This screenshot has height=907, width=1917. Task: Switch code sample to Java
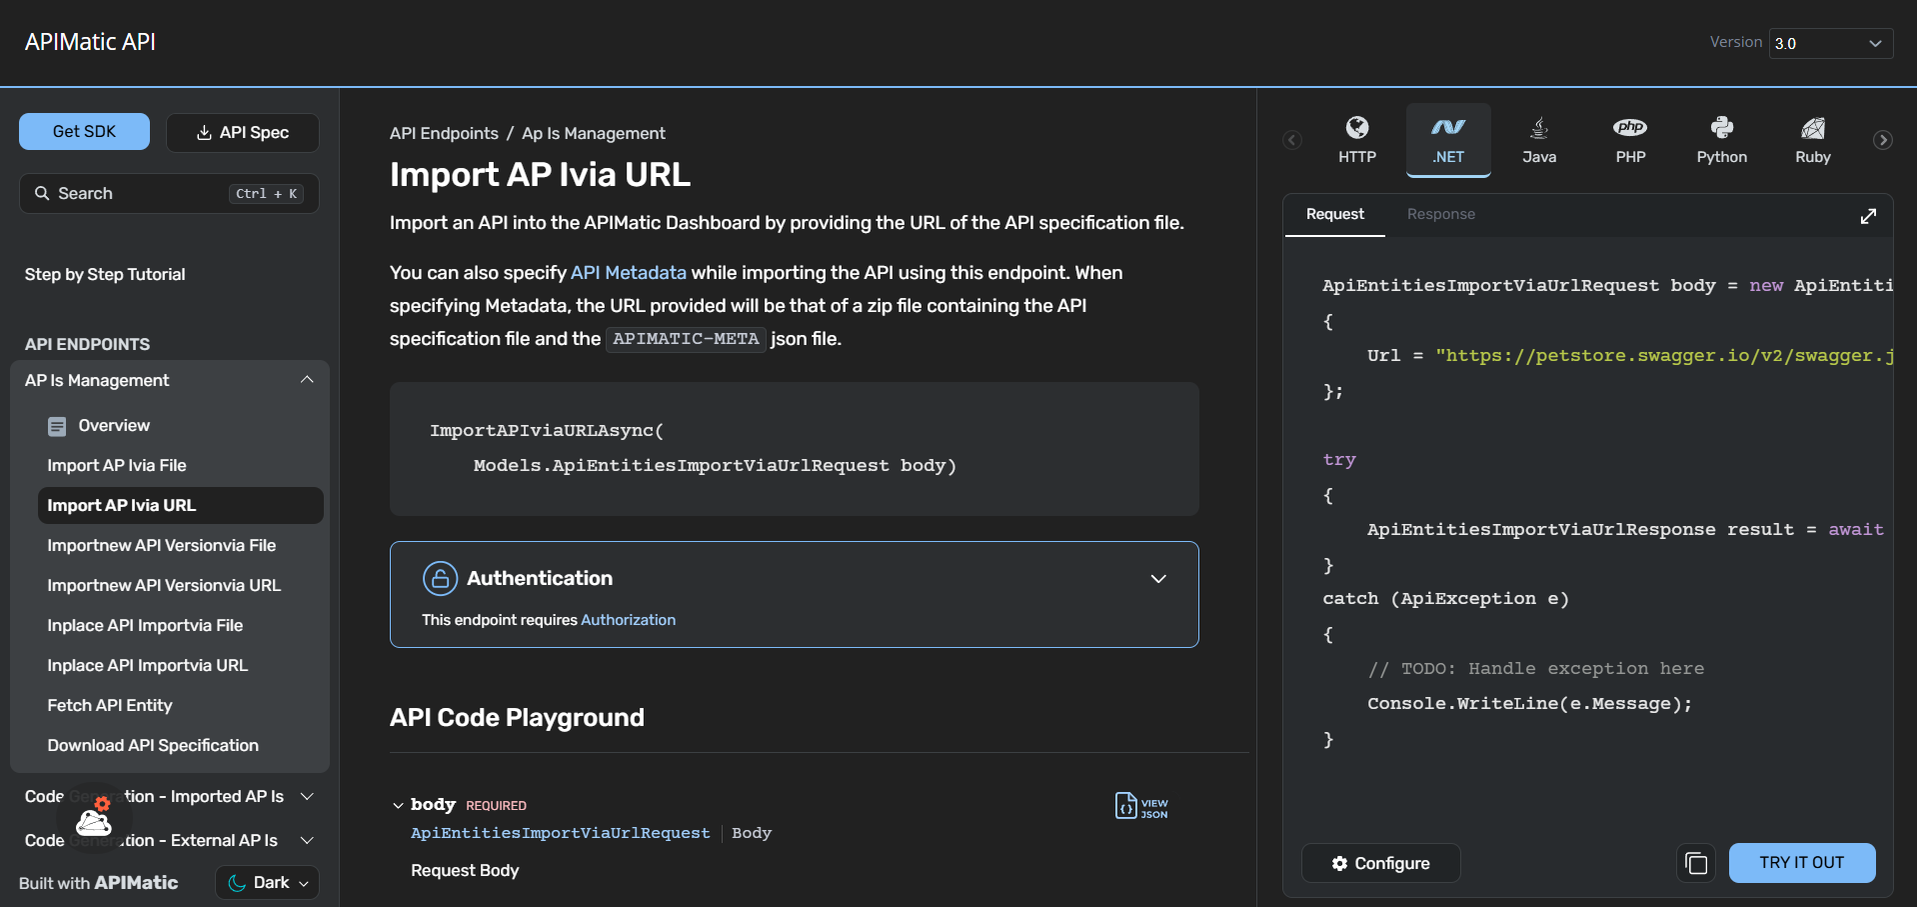(x=1539, y=140)
